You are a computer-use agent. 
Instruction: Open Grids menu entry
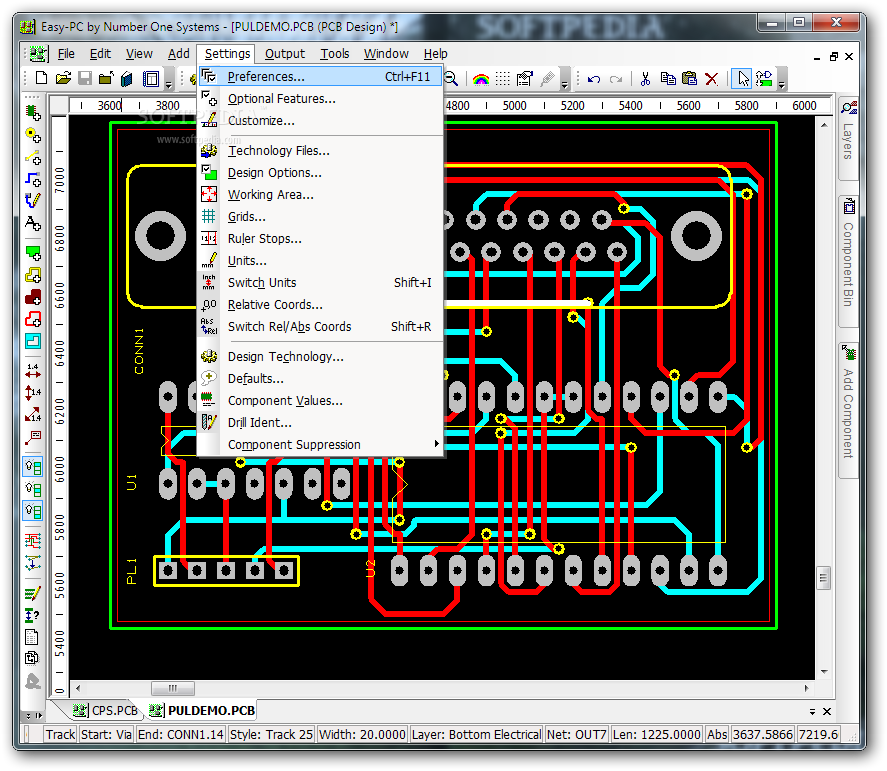click(x=320, y=217)
